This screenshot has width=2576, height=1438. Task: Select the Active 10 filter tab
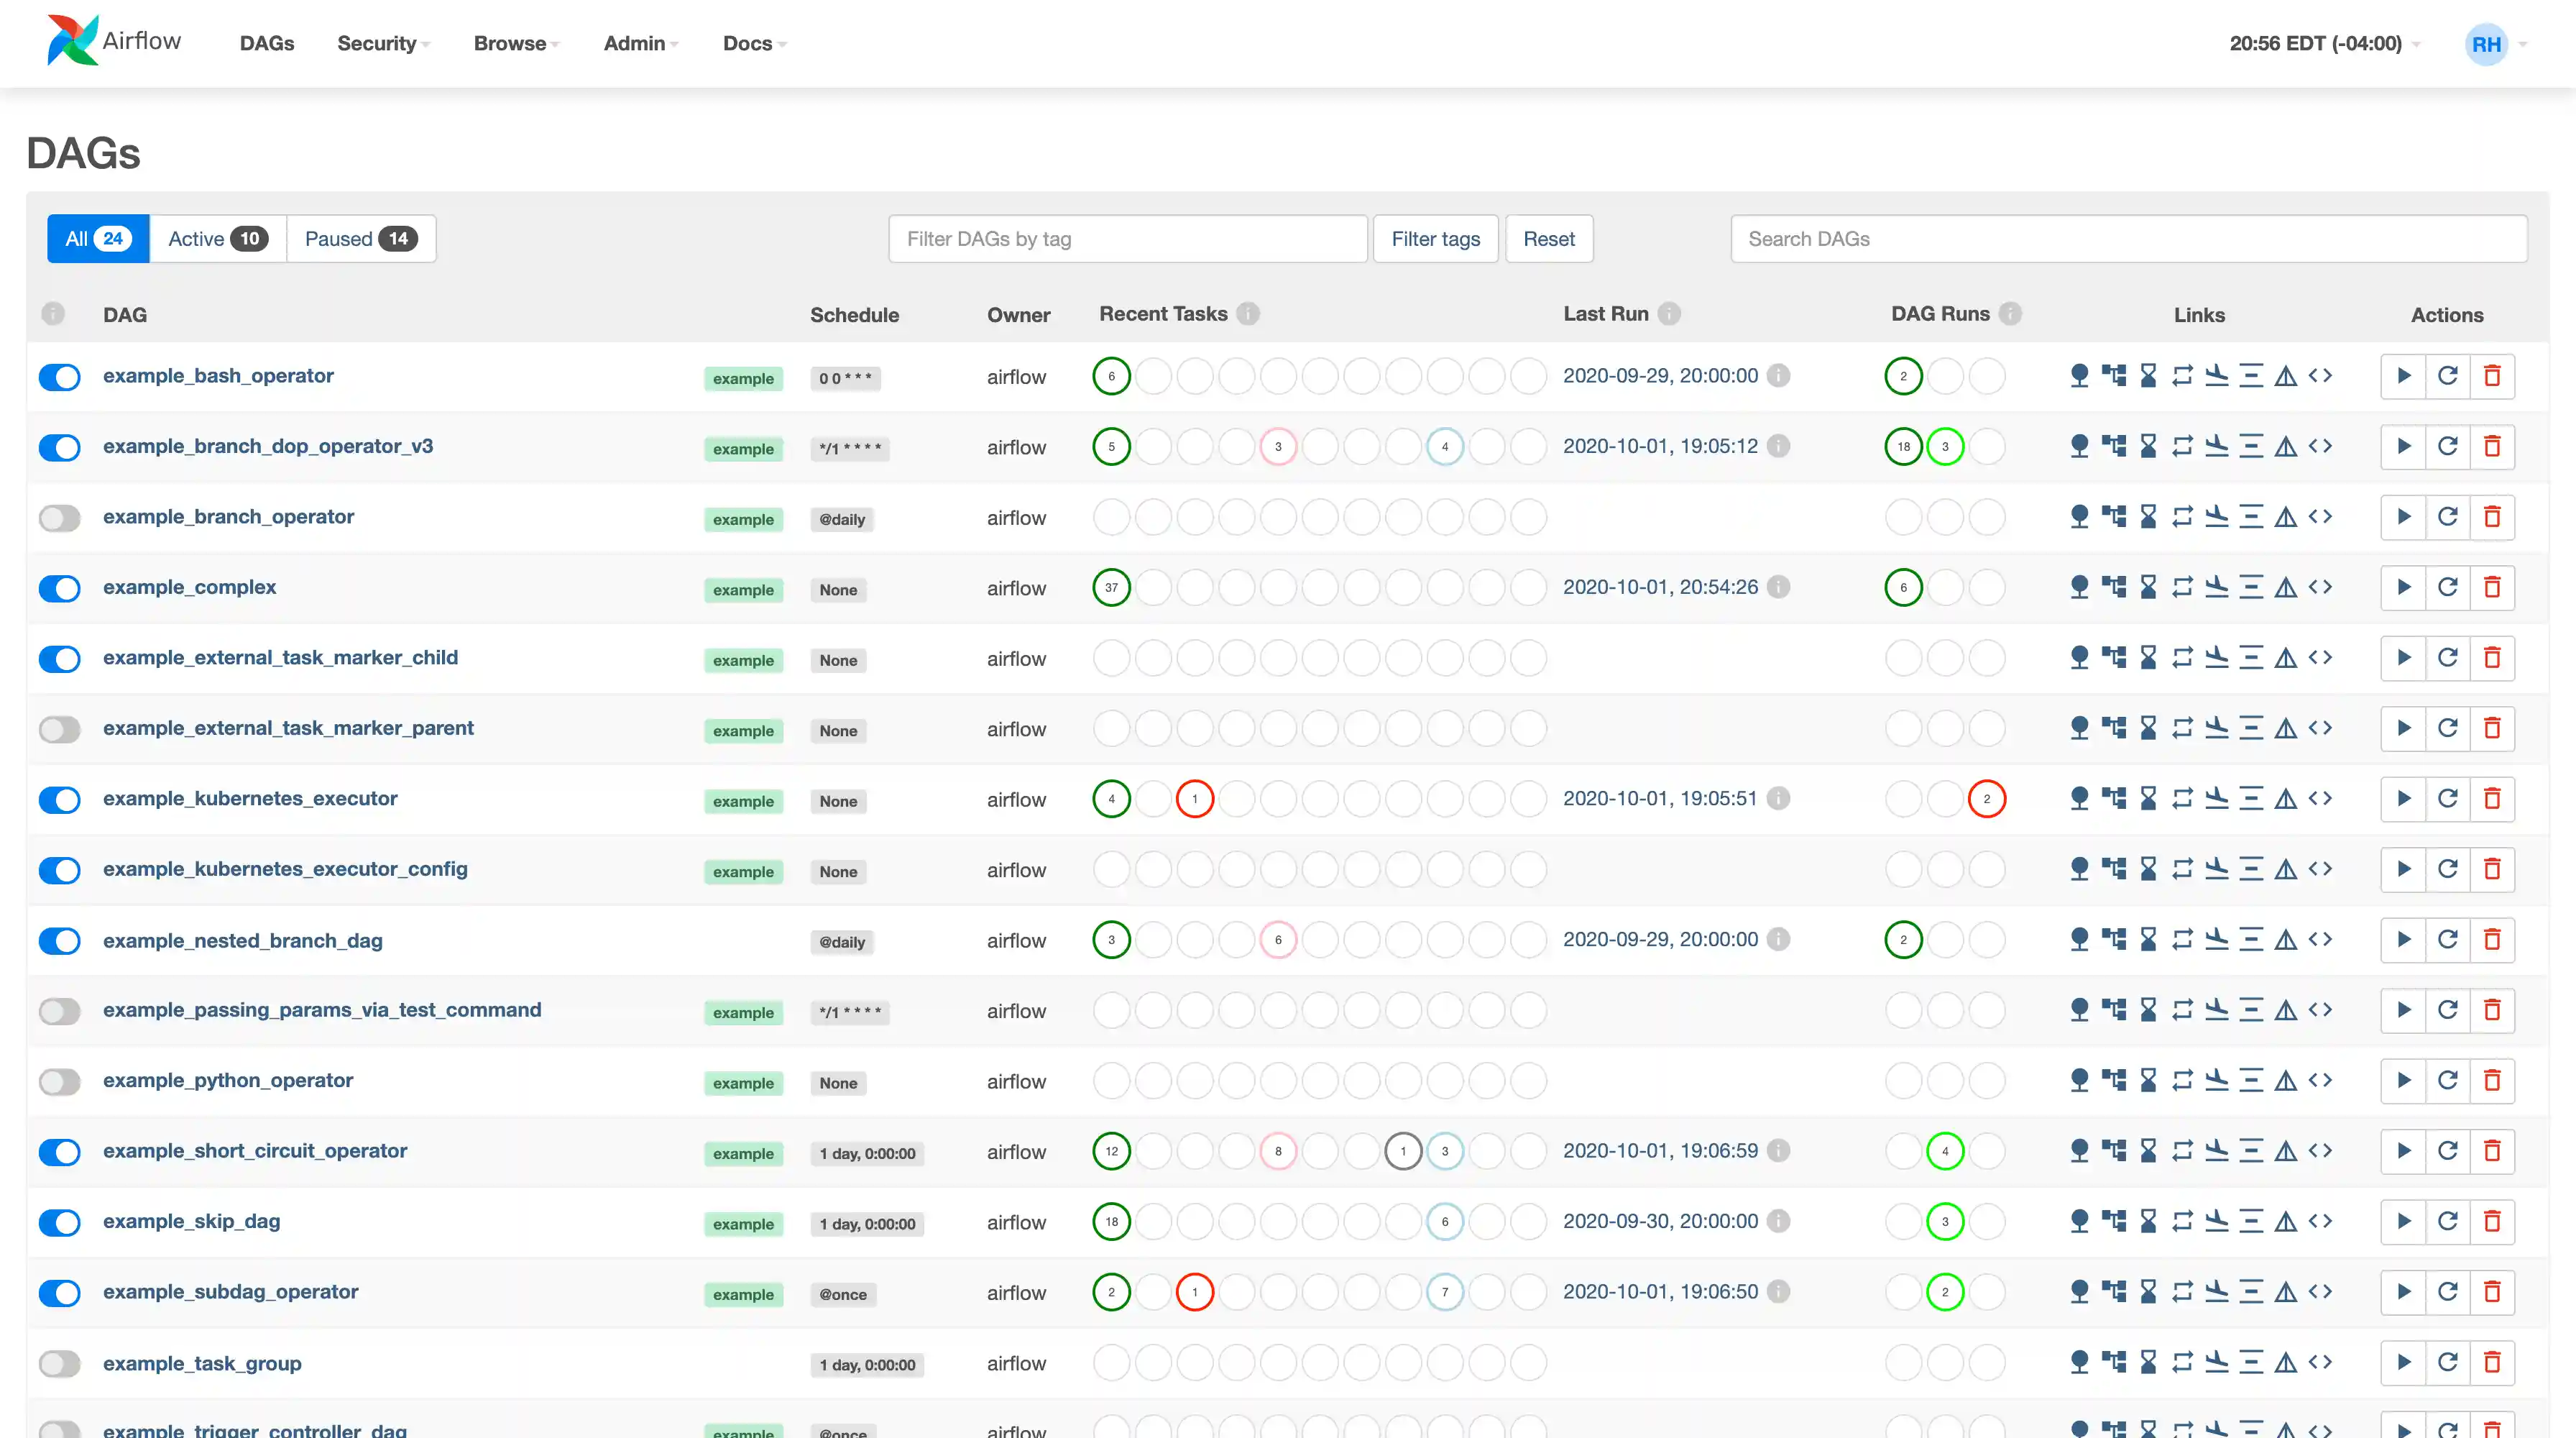217,239
